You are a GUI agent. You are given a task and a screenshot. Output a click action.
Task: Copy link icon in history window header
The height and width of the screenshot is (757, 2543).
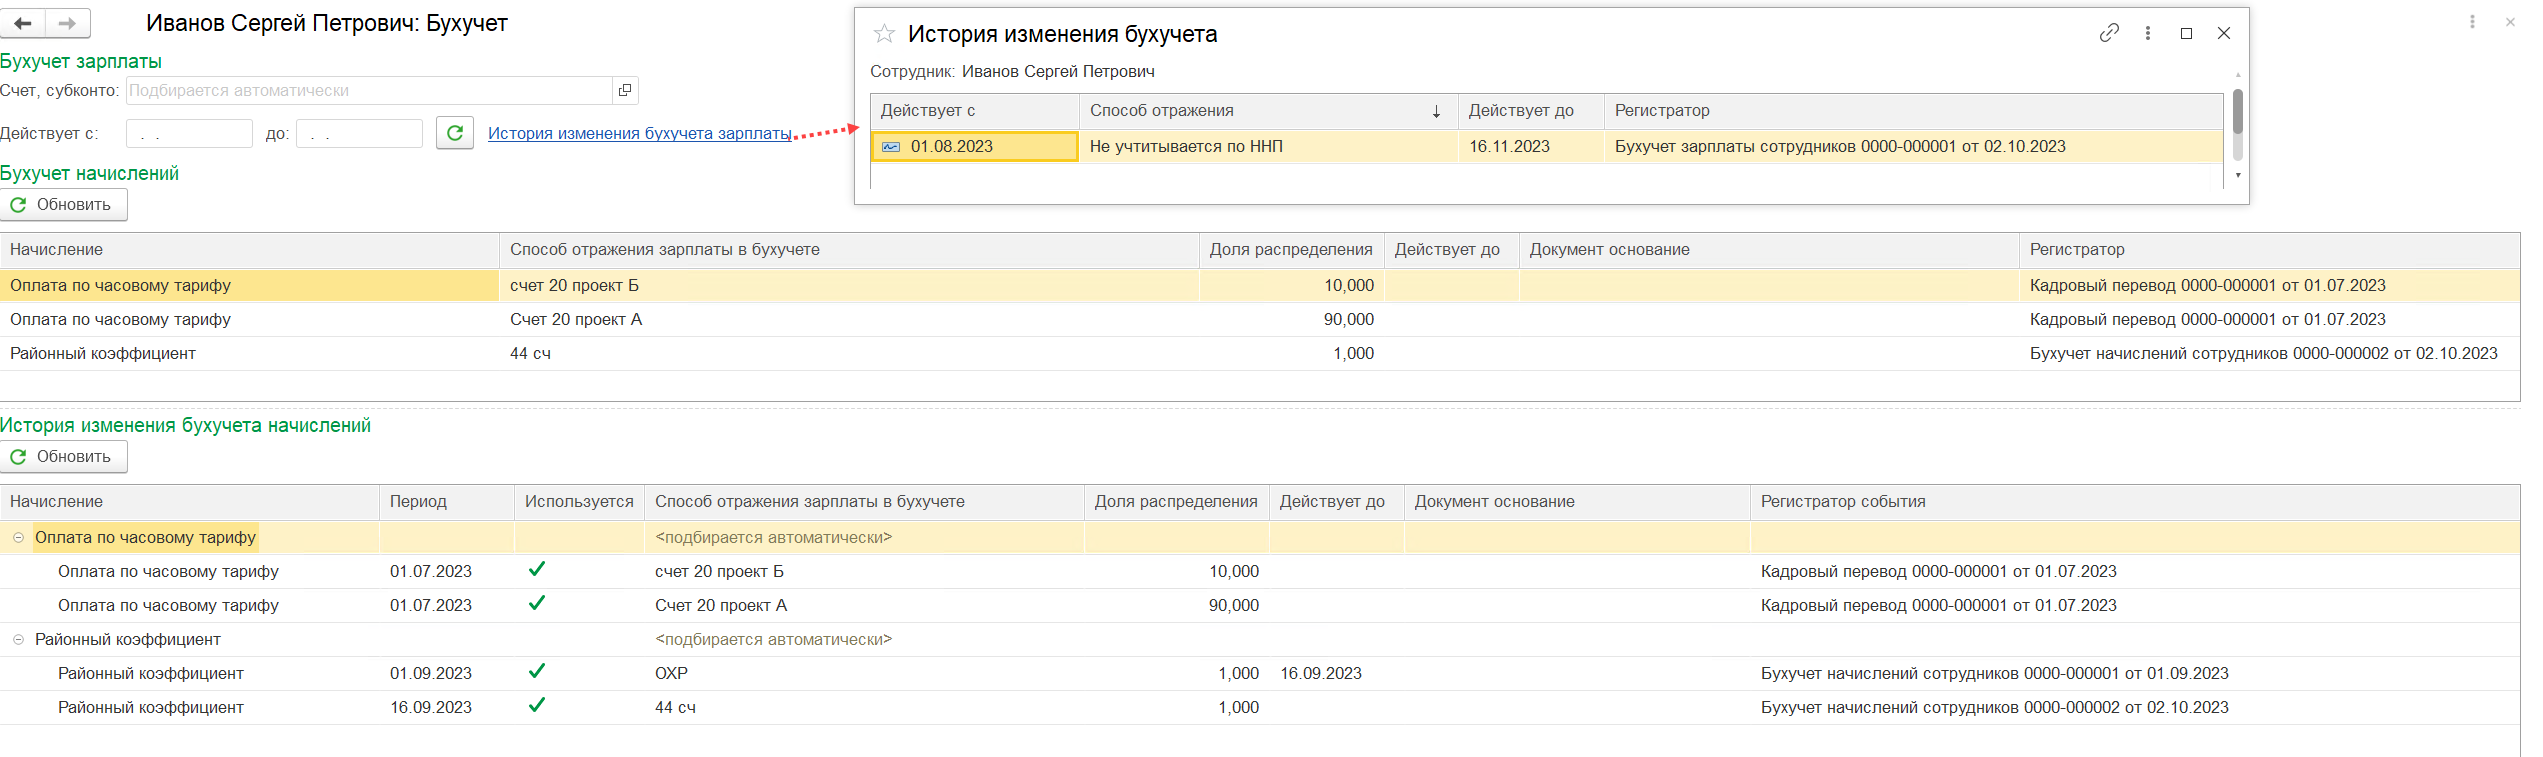coord(2109,33)
